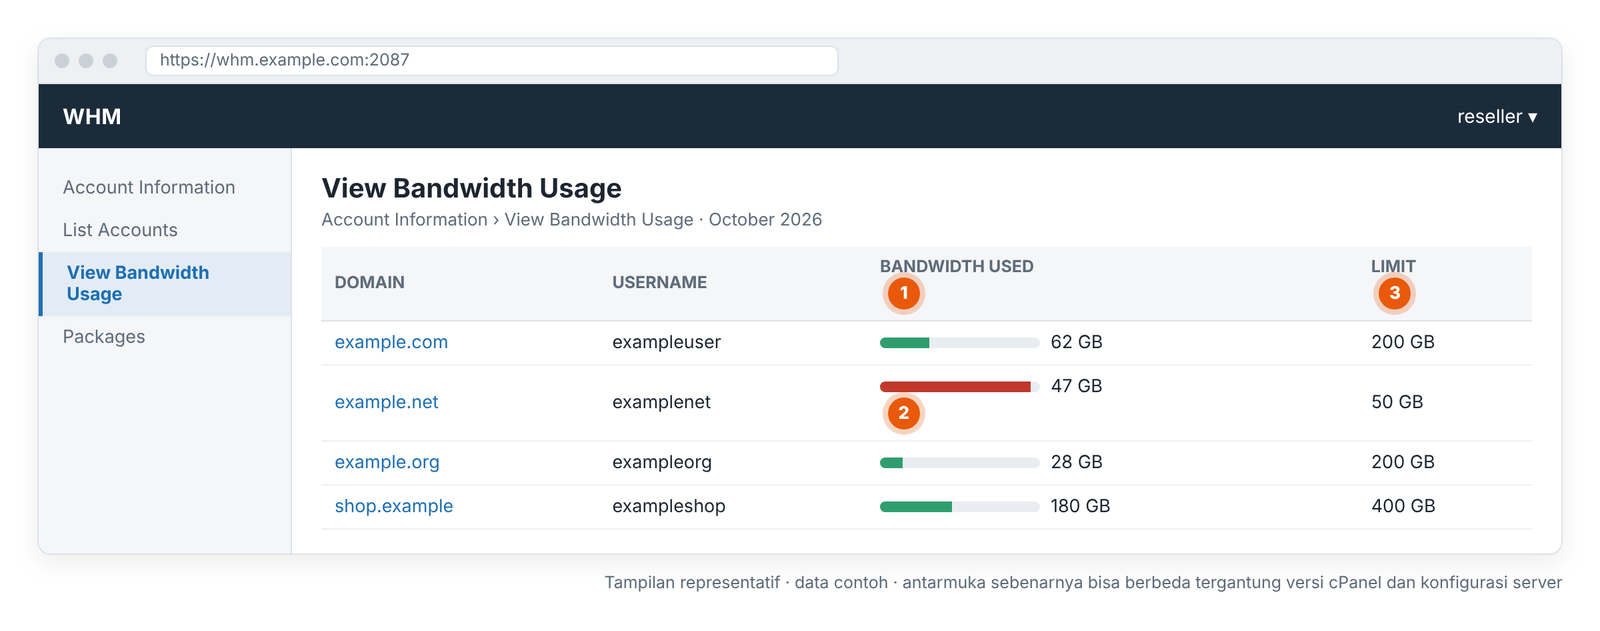Image resolution: width=1600 pixels, height=631 pixels.
Task: Click the October 2026 breadcrumb text
Action: [x=766, y=220]
